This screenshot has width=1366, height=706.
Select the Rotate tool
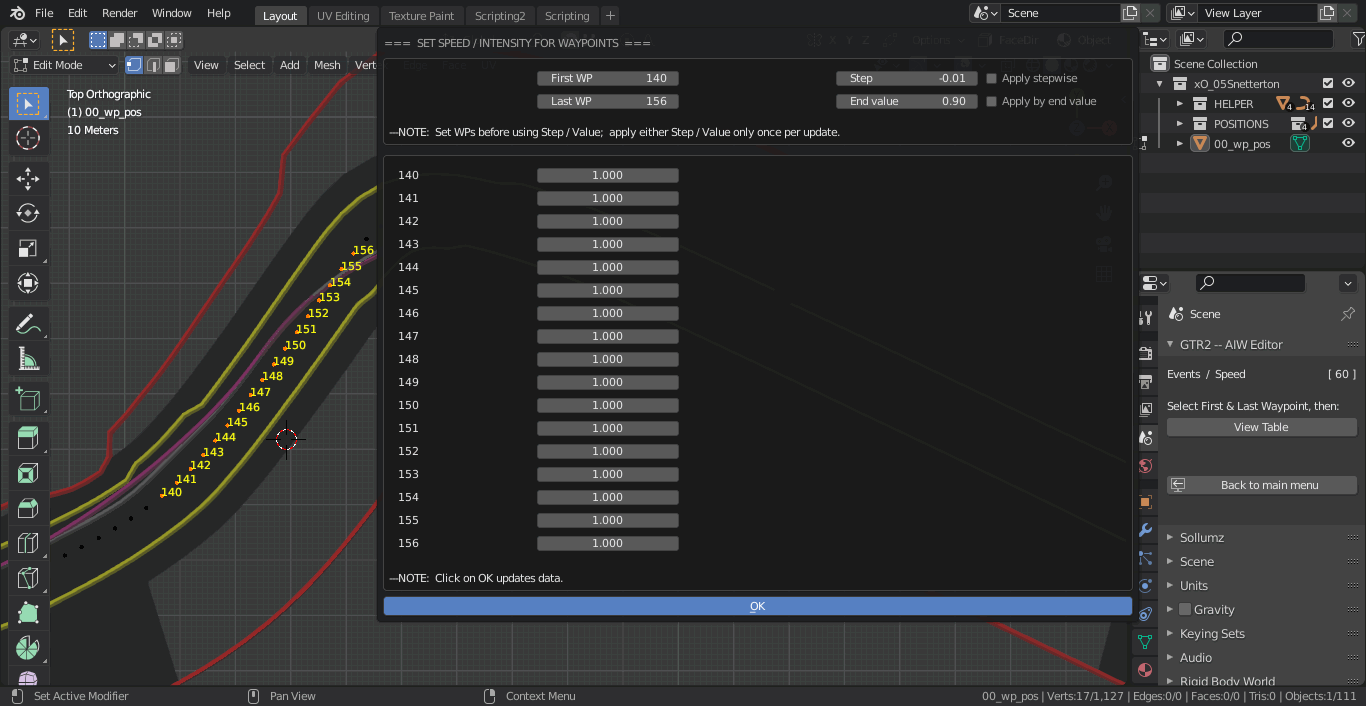(28, 213)
